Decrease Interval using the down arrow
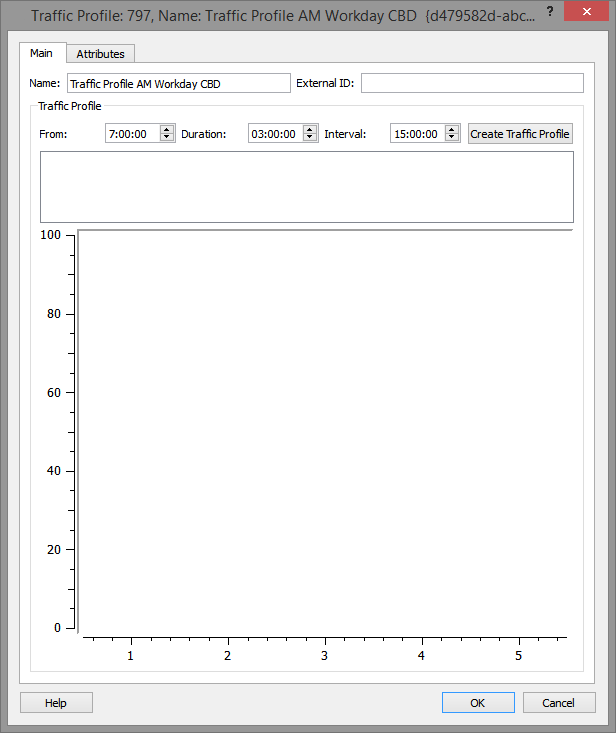 click(452, 138)
